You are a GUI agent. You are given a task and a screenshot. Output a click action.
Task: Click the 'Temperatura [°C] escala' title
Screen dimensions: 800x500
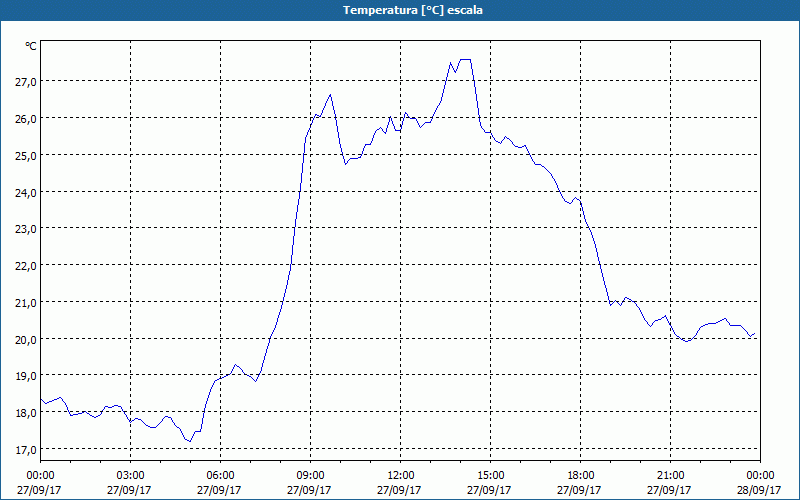click(x=413, y=10)
